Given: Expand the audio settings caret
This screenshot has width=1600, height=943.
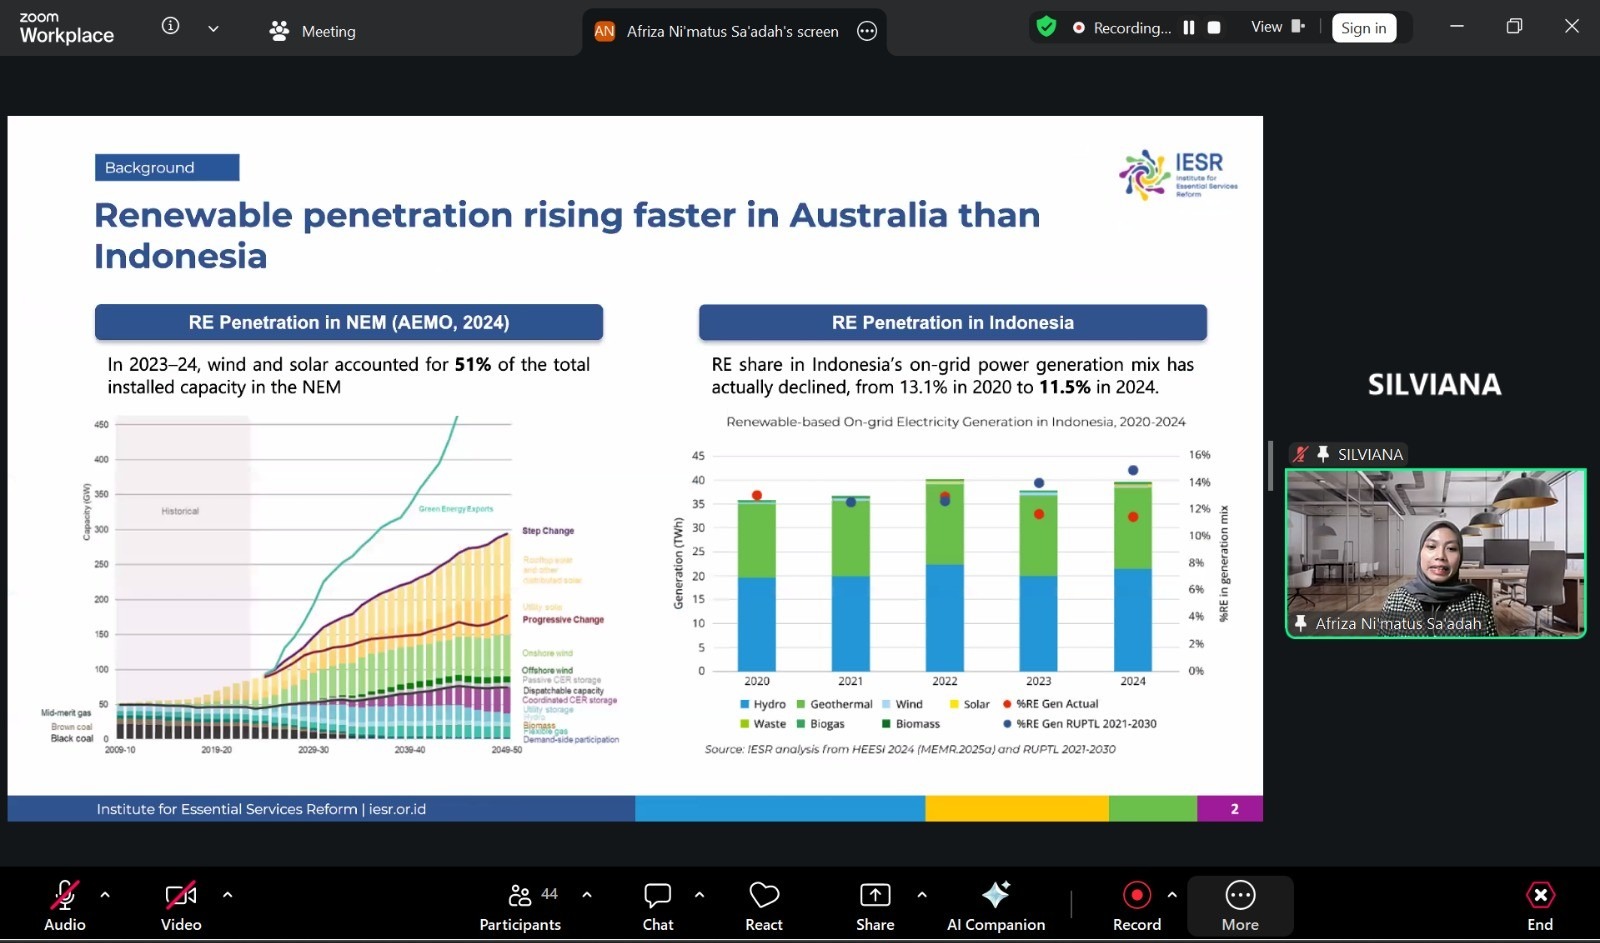Looking at the screenshot, I should 105,895.
